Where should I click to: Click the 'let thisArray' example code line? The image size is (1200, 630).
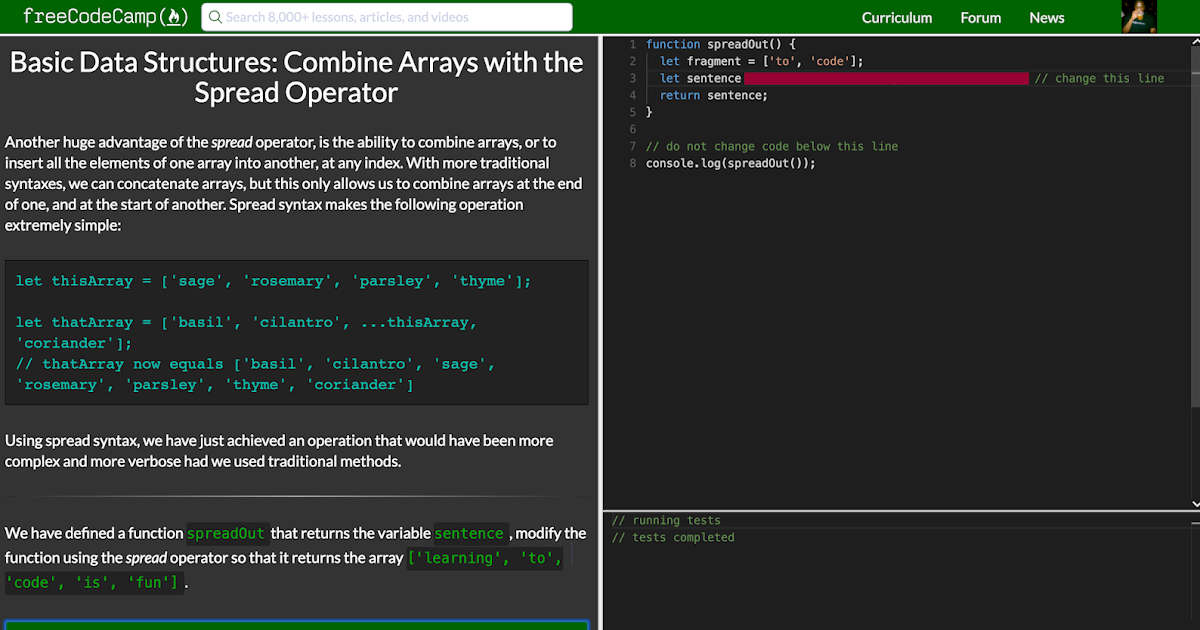(273, 281)
